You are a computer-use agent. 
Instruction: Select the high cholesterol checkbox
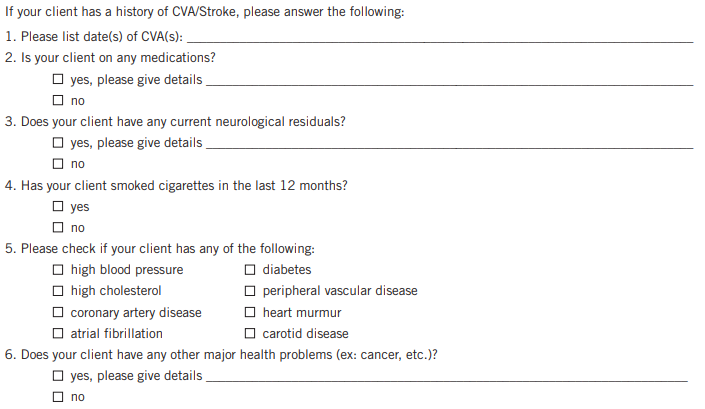click(x=60, y=291)
